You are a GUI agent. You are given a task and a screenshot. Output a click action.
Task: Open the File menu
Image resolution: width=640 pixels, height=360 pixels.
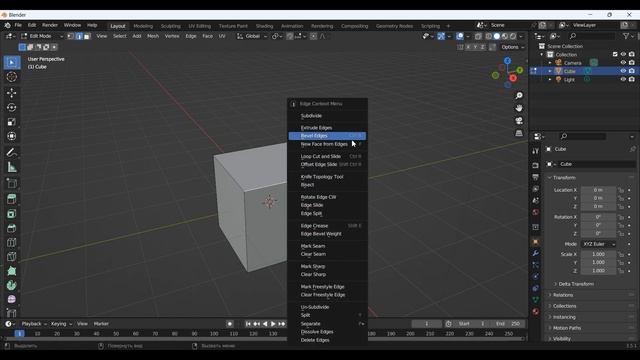tap(18, 25)
